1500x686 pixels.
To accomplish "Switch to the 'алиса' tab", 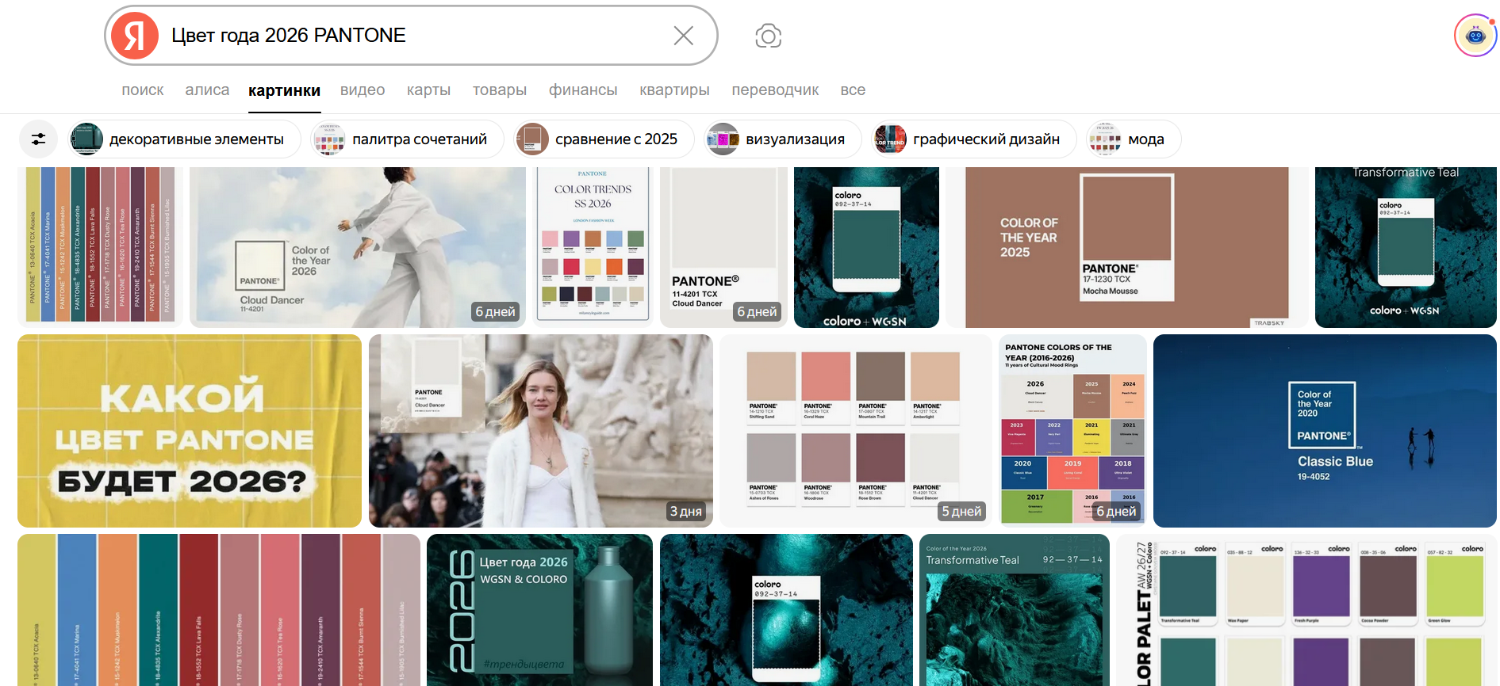I will point(207,90).
